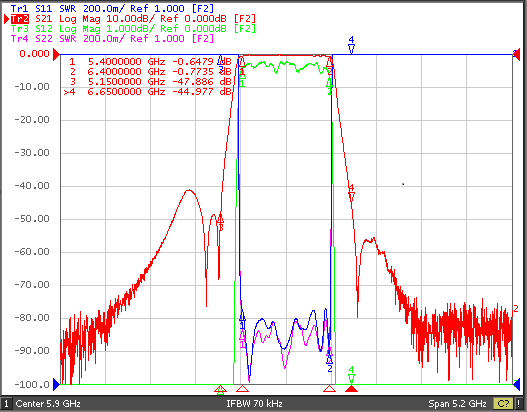527x412 pixels.
Task: Select marker 2 row 6.4000000 GHz in table
Action: [150, 72]
